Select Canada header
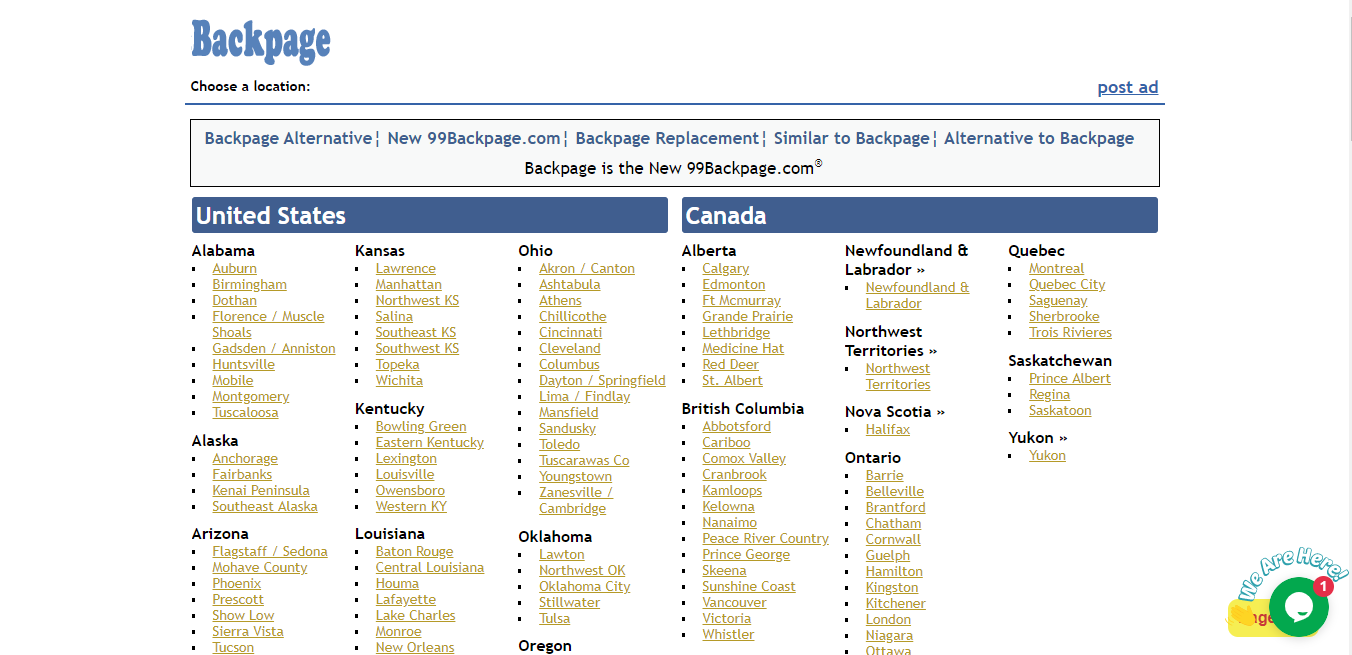 click(920, 215)
